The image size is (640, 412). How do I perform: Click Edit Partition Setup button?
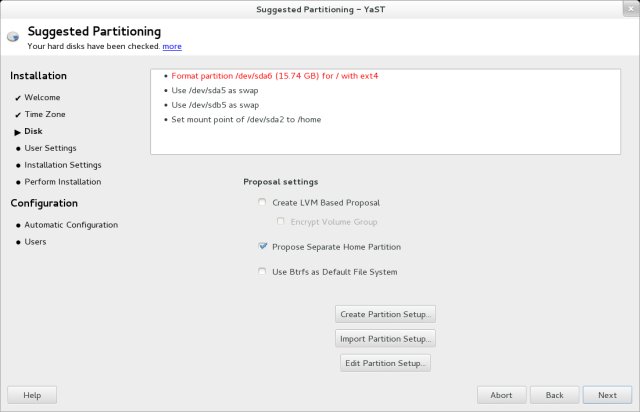pyautogui.click(x=385, y=362)
